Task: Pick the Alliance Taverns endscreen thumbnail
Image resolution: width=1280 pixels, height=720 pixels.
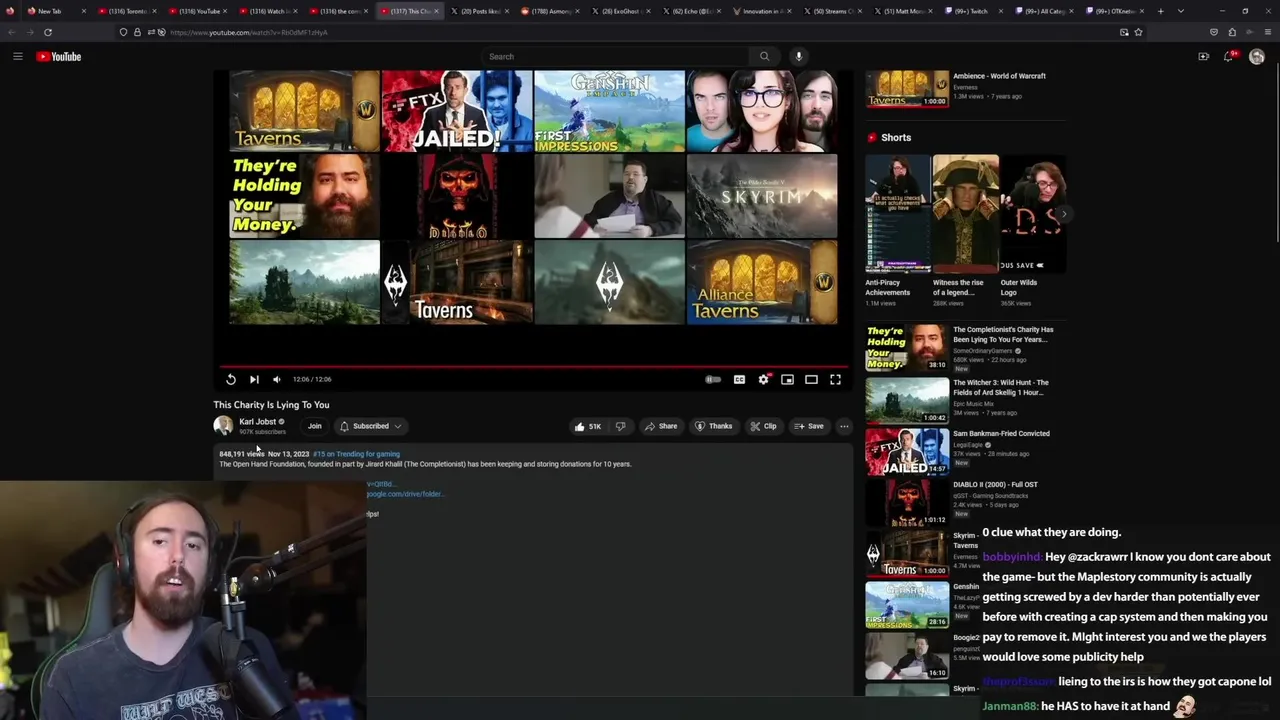Action: [x=761, y=282]
